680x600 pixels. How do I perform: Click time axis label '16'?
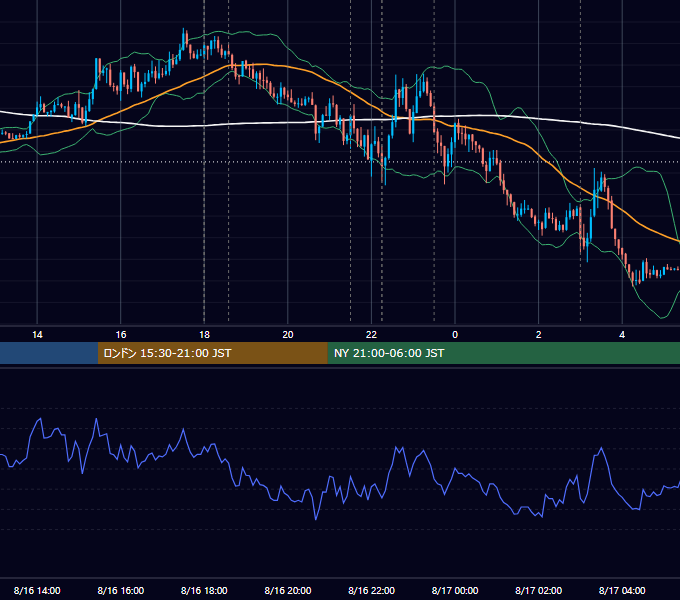[x=121, y=335]
